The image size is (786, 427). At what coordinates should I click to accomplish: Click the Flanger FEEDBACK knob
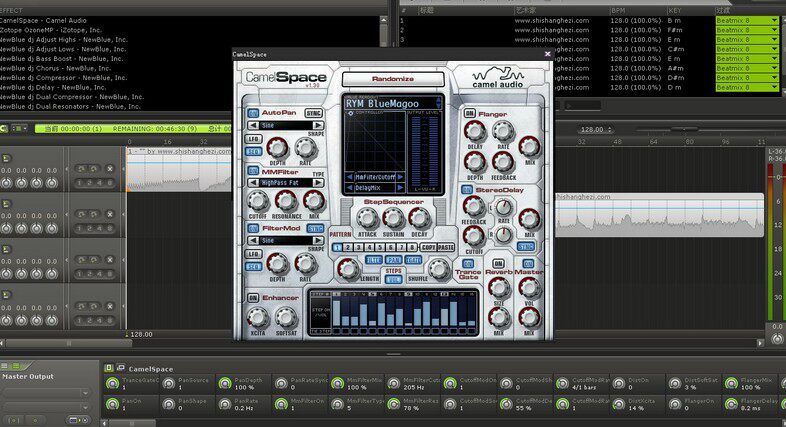pyautogui.click(x=503, y=162)
